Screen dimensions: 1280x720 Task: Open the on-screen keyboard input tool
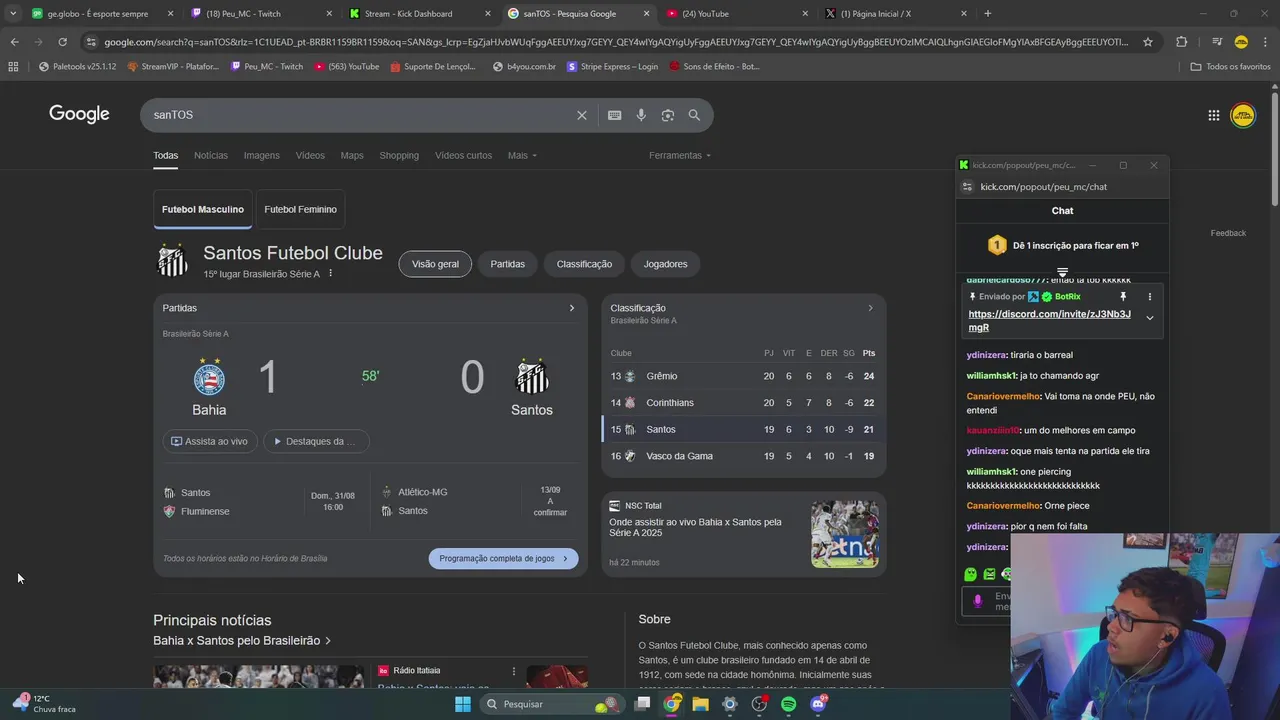point(615,115)
